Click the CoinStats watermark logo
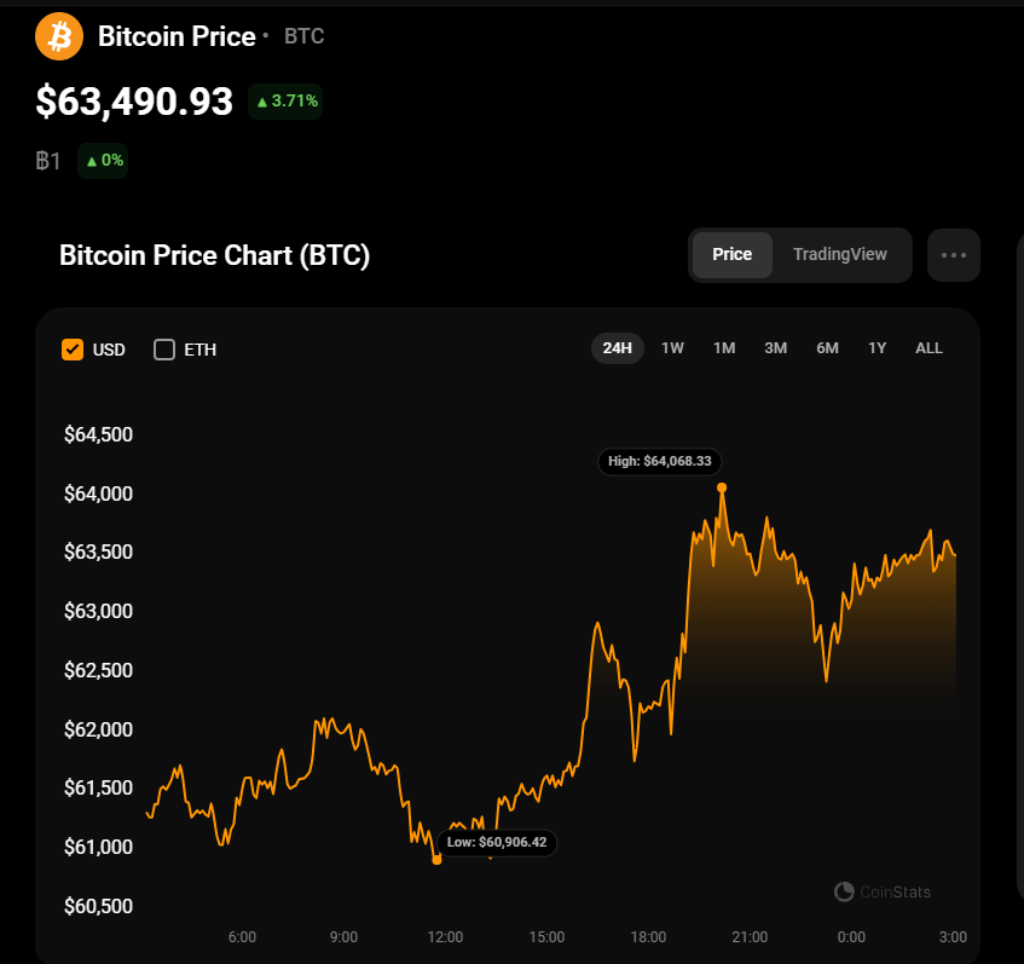 (x=882, y=891)
